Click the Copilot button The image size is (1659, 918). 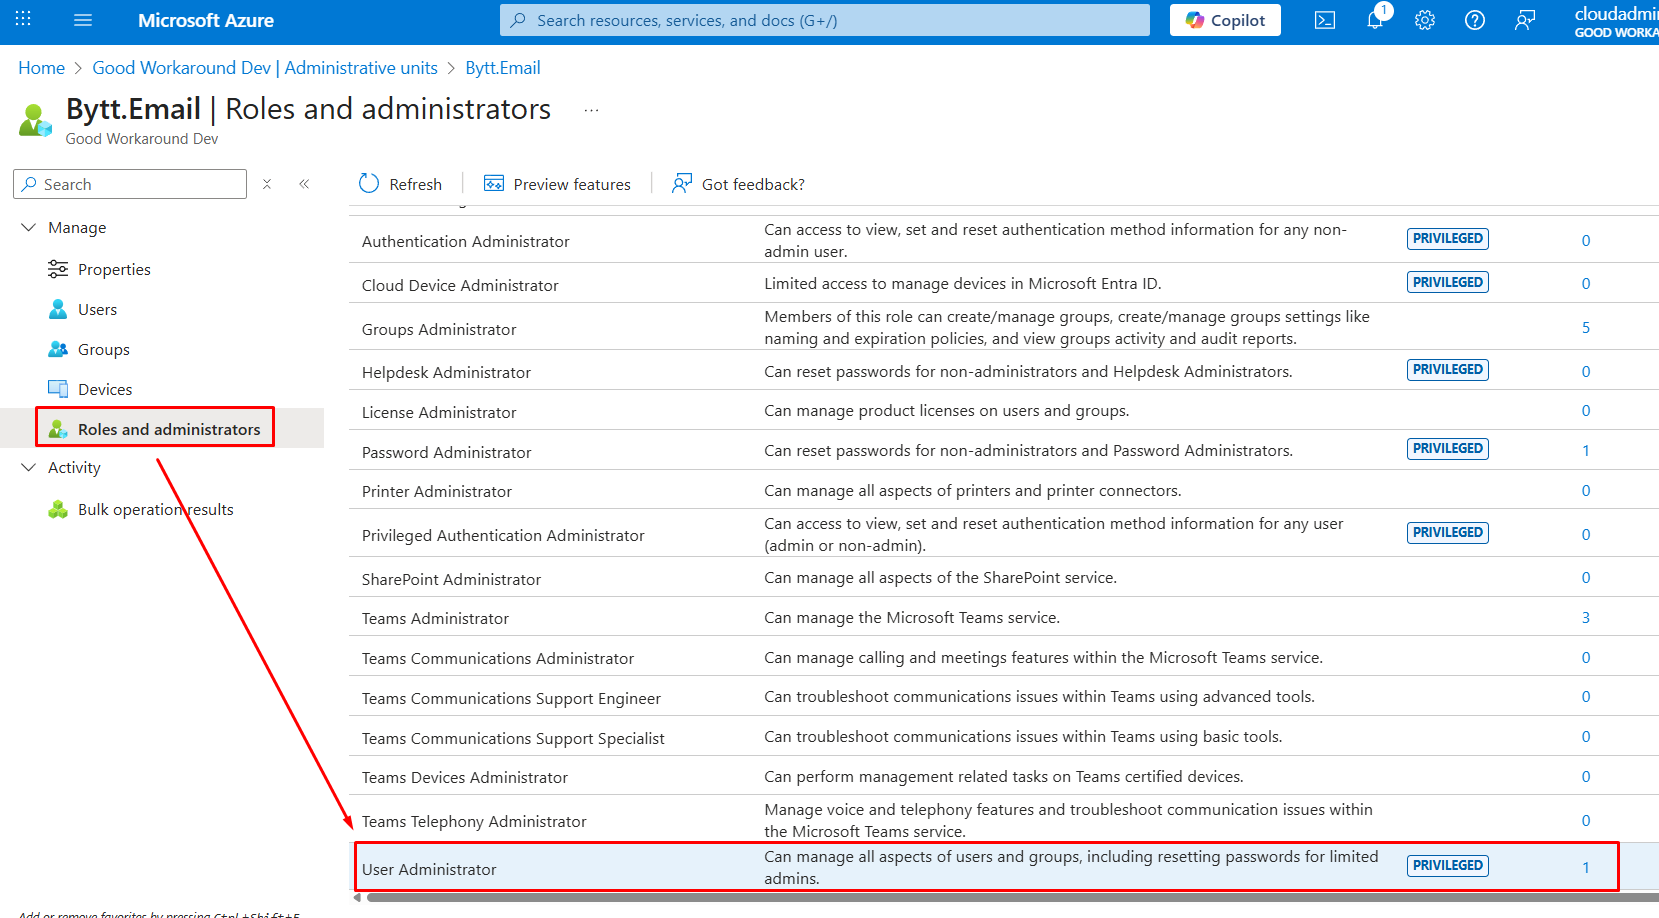1225,20
